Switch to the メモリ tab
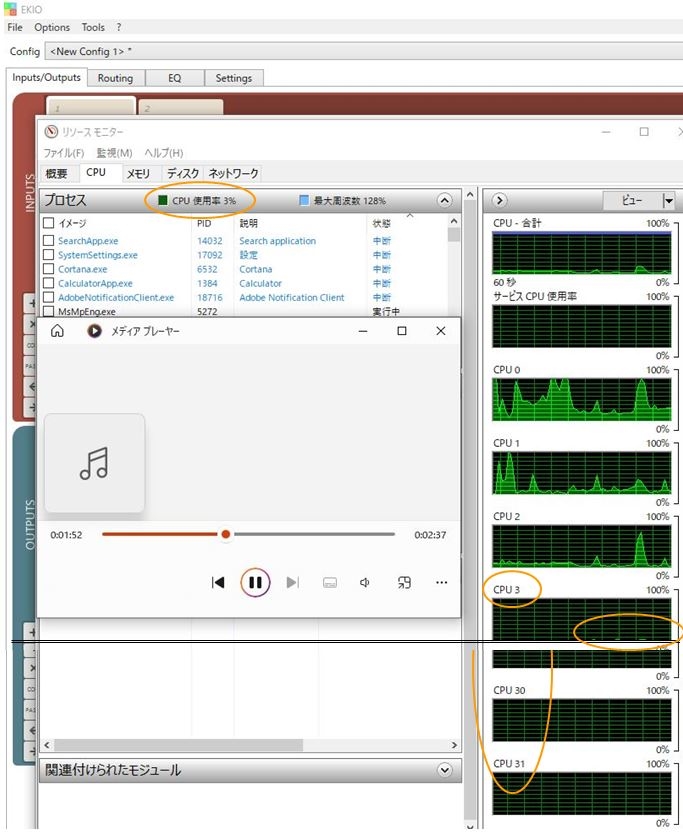 point(138,174)
